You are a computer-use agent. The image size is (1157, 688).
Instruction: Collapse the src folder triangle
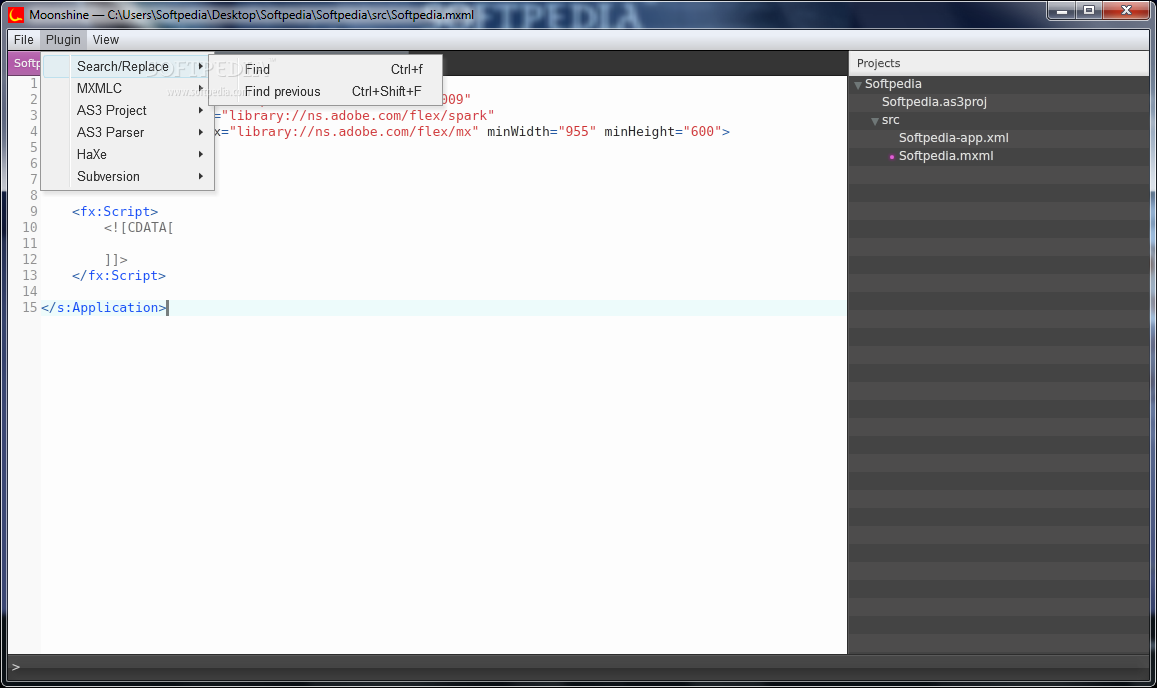tap(875, 121)
